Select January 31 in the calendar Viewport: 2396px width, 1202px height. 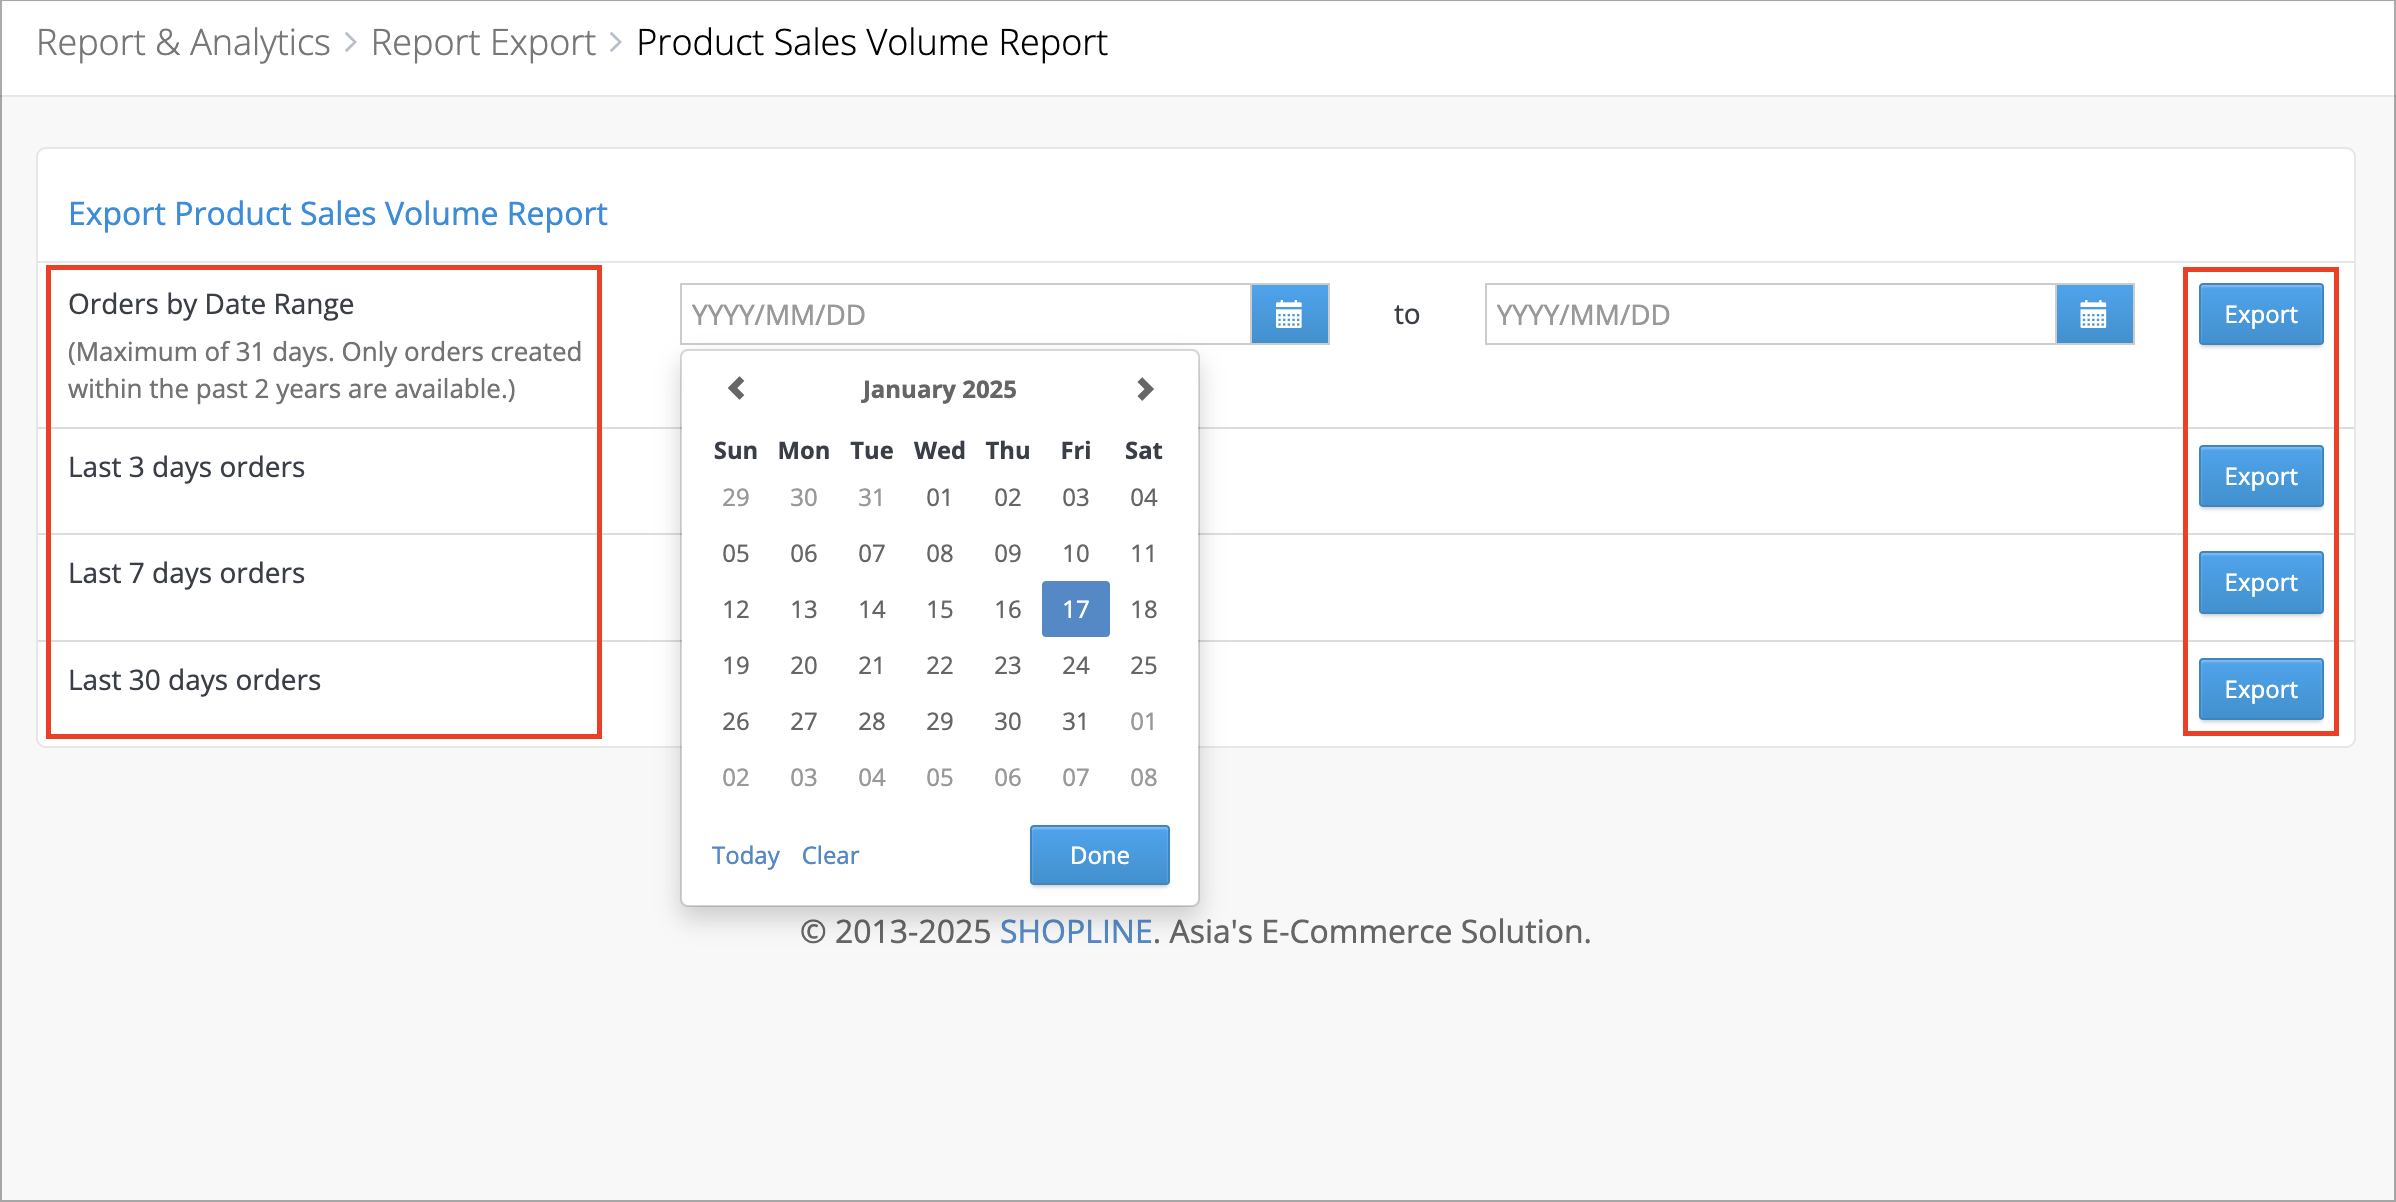click(1076, 721)
